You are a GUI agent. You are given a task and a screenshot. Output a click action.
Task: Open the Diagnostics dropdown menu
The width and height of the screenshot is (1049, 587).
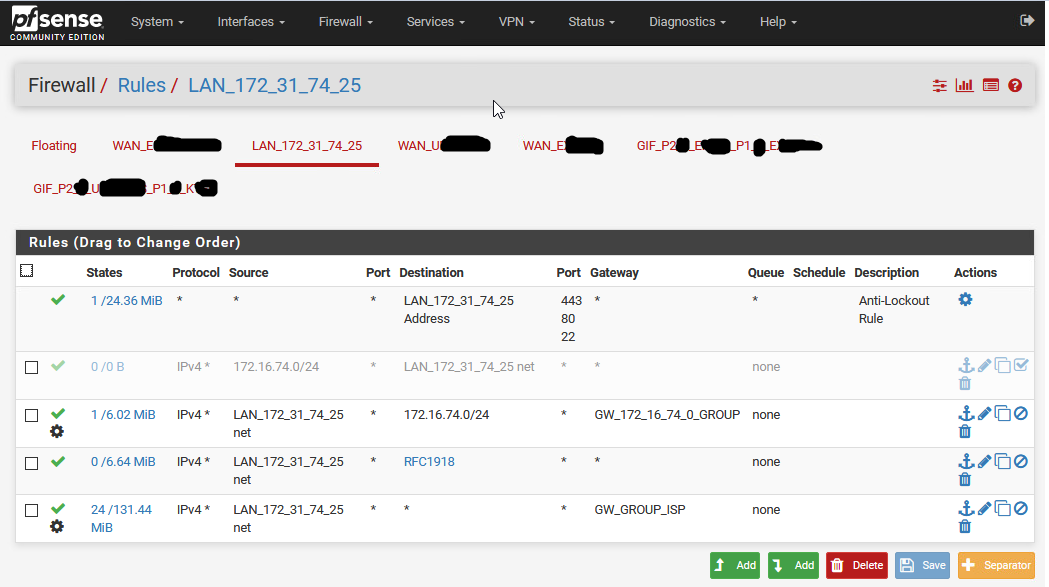pyautogui.click(x=688, y=22)
